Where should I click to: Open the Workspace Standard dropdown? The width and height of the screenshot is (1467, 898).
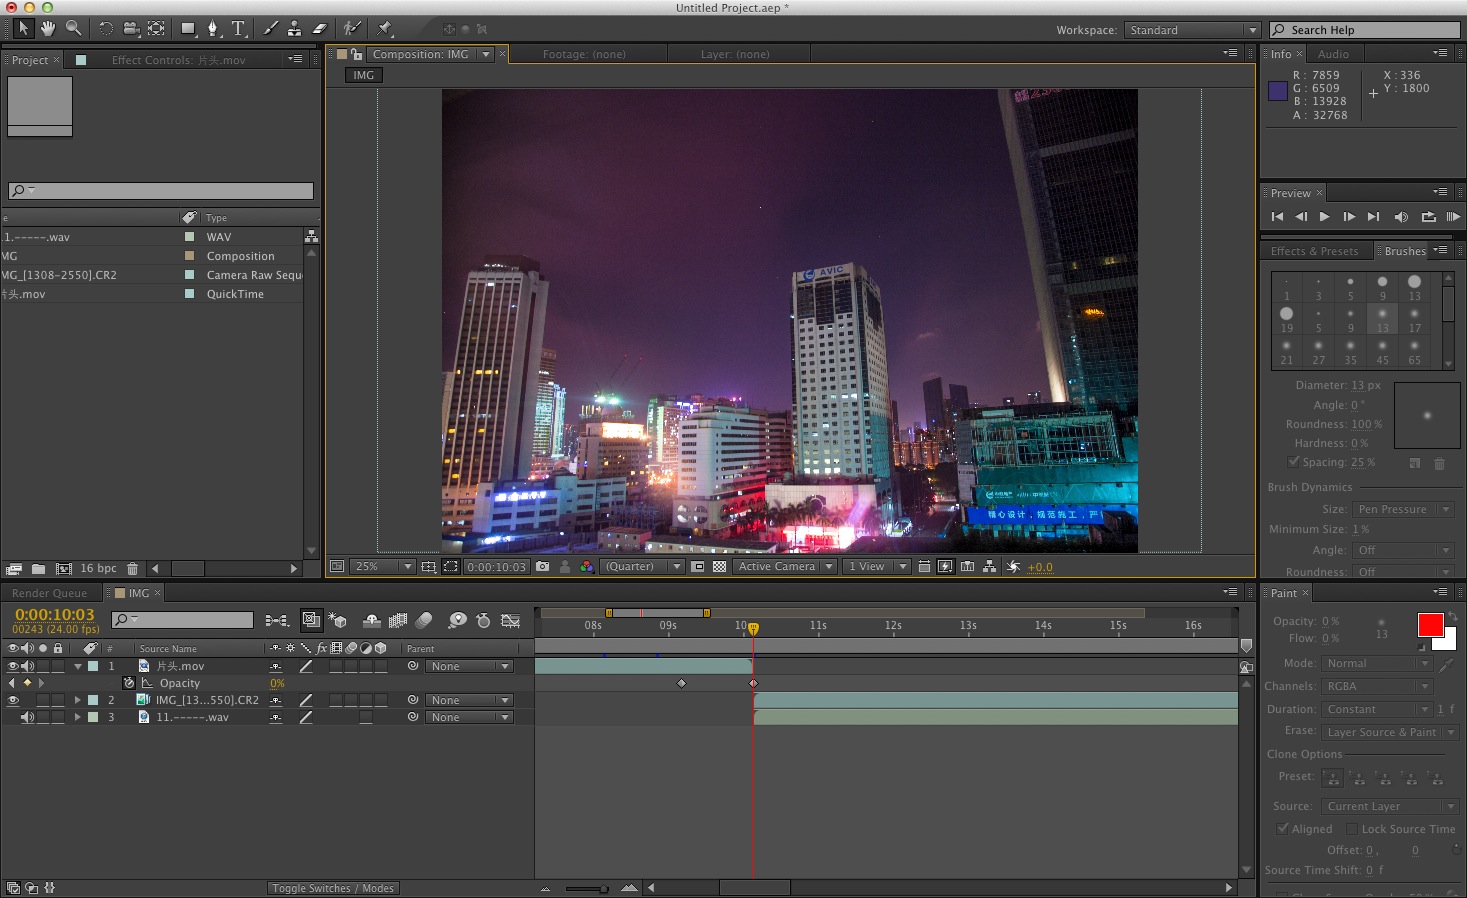point(1191,30)
